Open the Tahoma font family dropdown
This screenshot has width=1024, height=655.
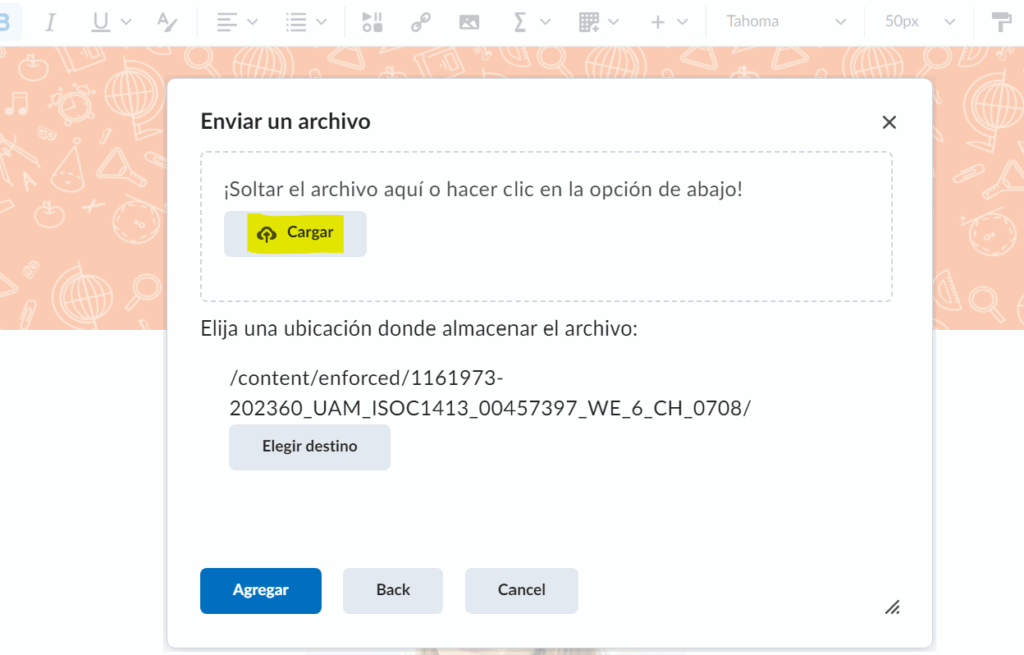pos(785,22)
